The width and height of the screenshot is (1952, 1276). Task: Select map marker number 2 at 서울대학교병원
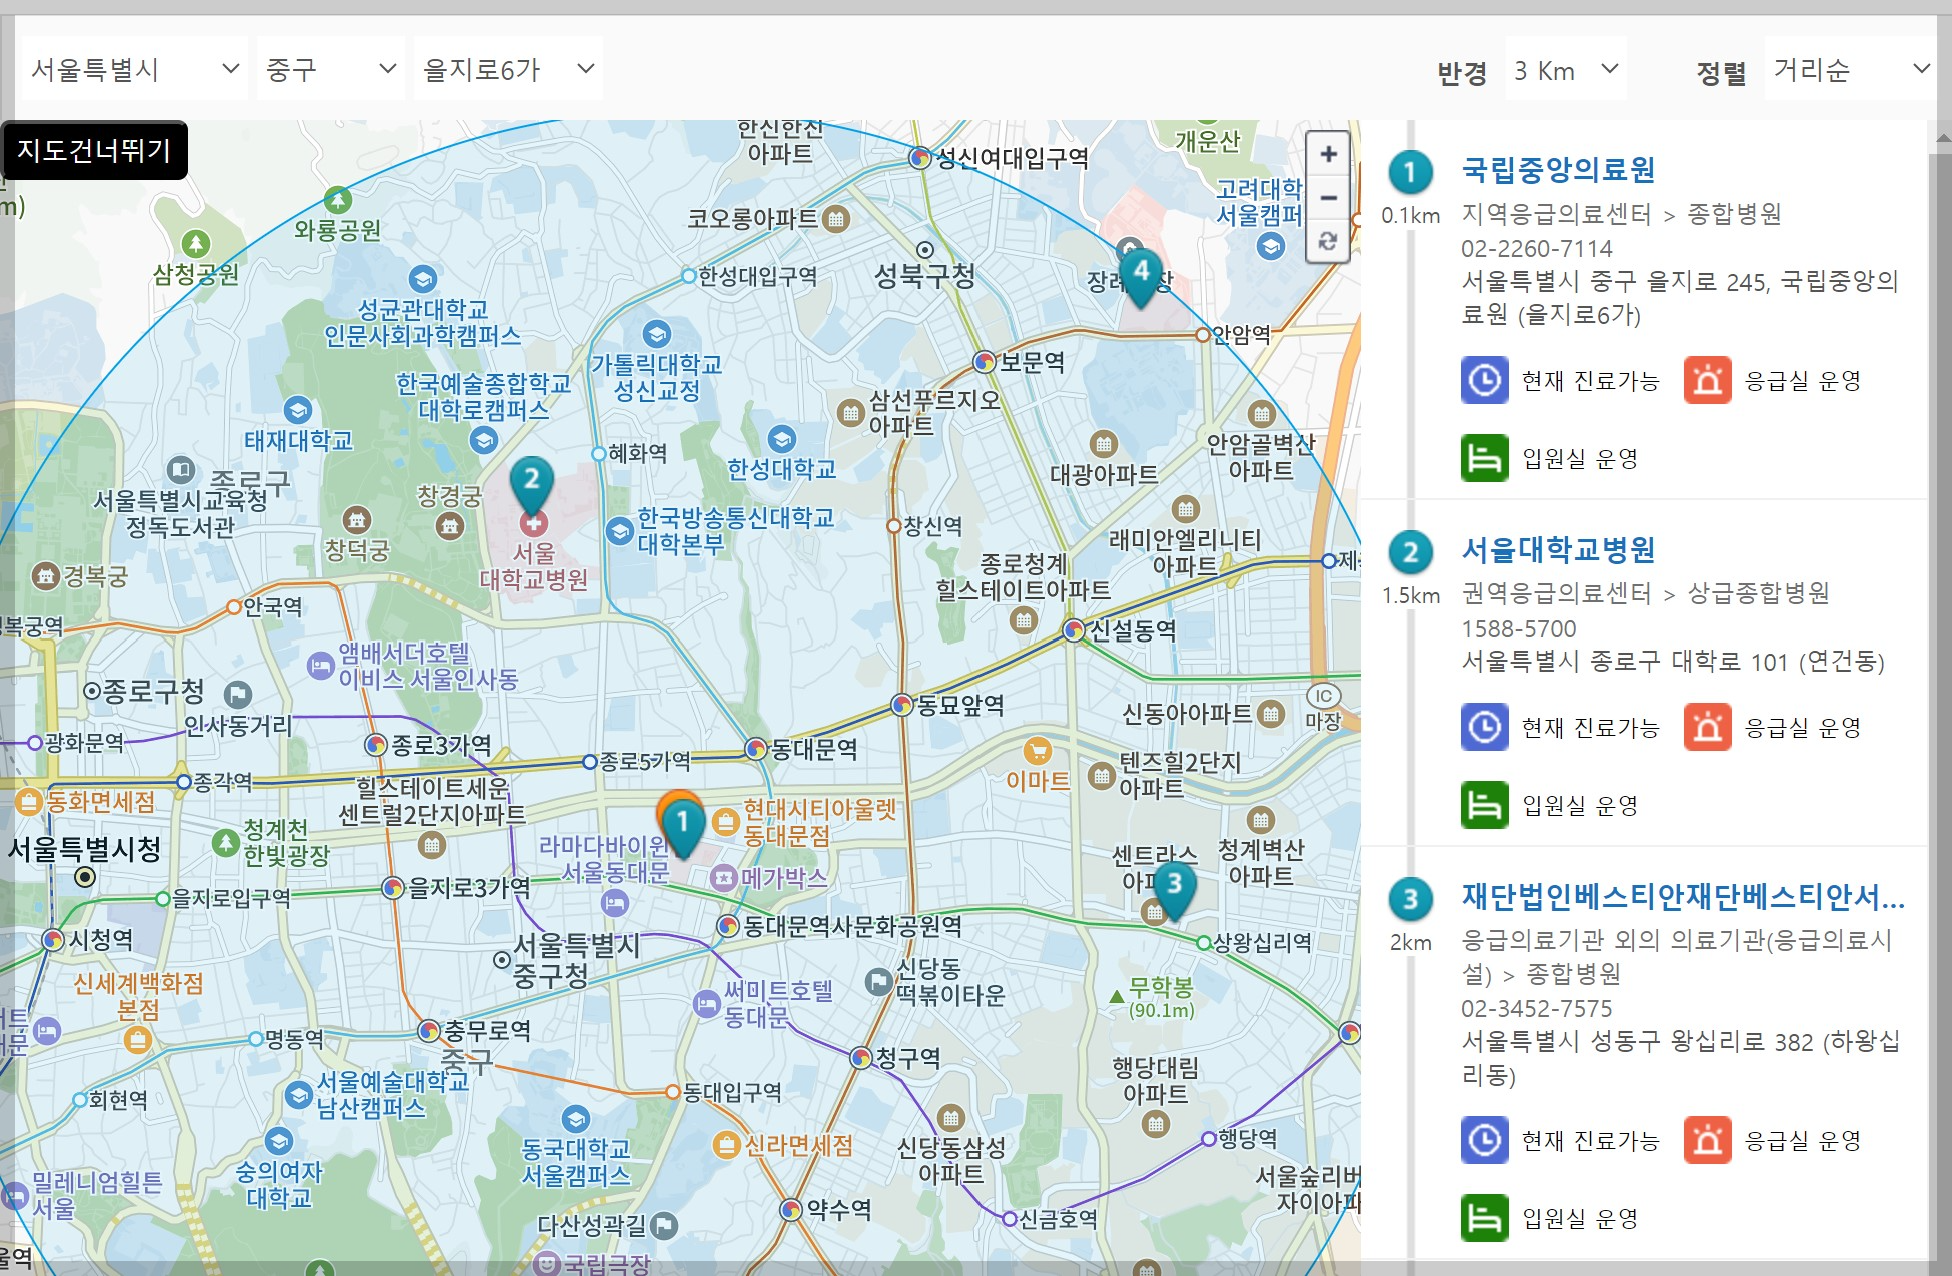point(532,483)
